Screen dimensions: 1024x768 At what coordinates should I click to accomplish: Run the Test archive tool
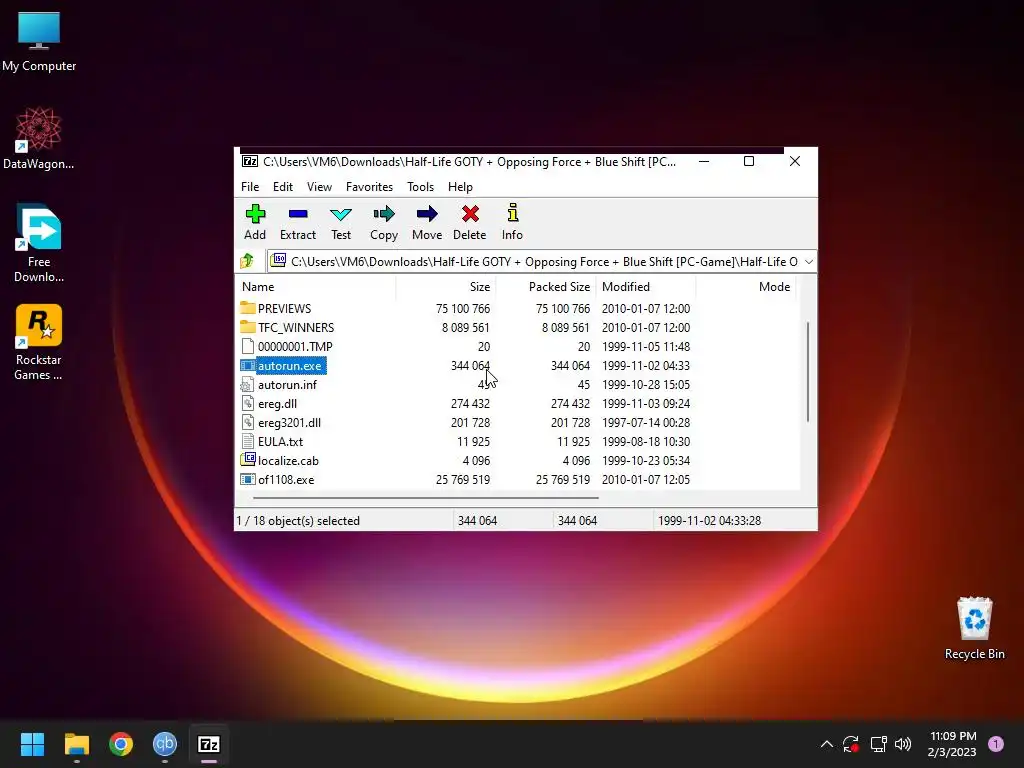tap(341, 214)
